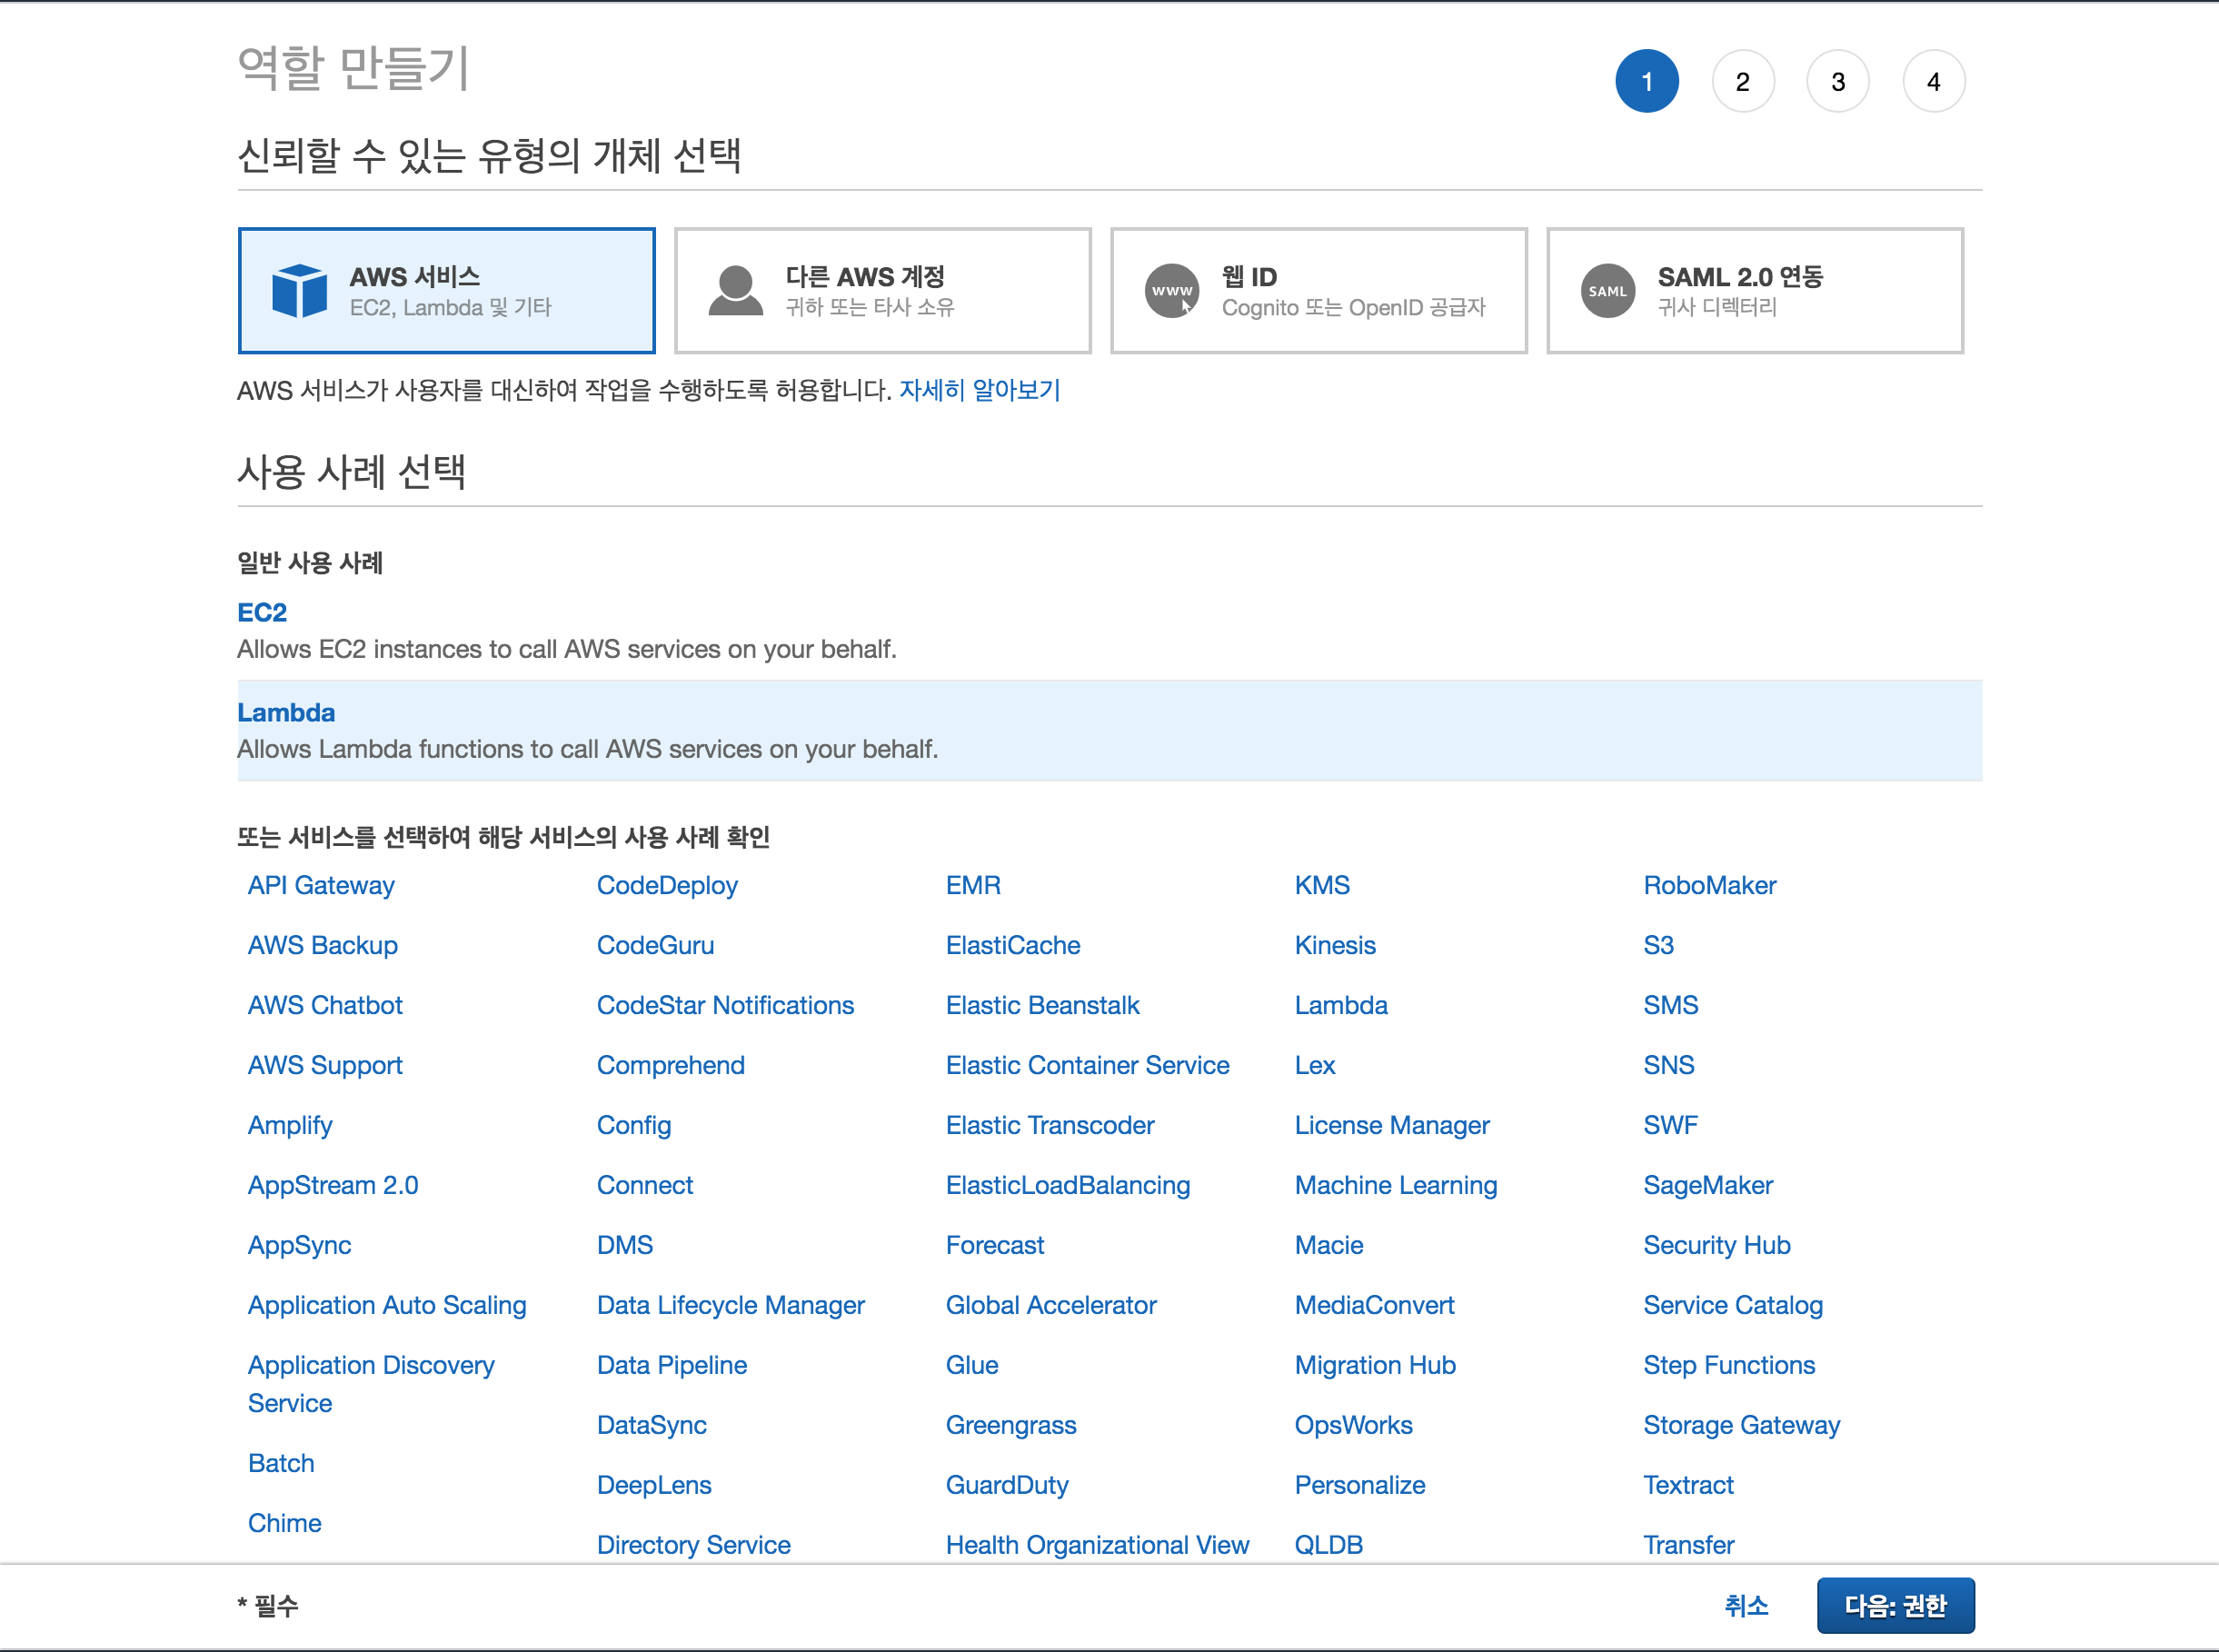Pick SageMaker in the service list

(1707, 1185)
